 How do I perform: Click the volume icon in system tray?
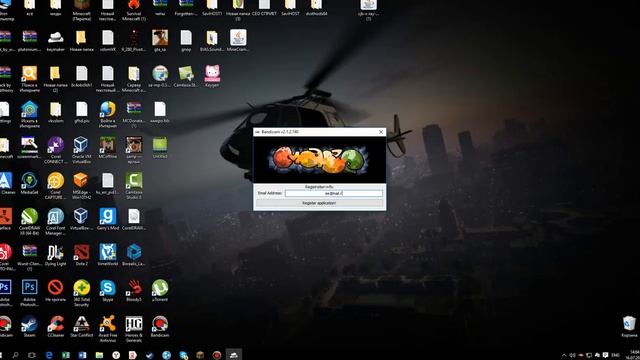572,355
